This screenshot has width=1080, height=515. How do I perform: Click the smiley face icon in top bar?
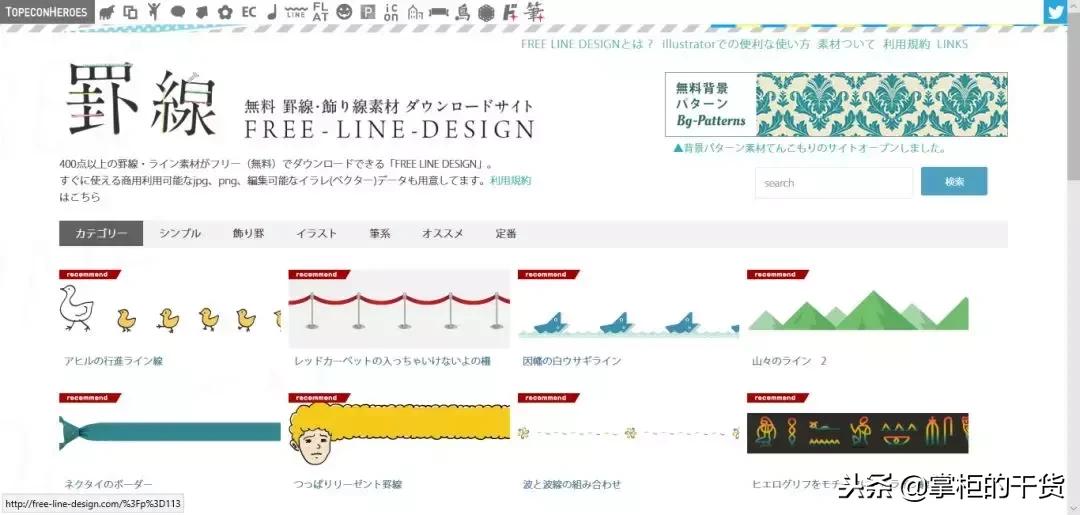click(x=344, y=12)
